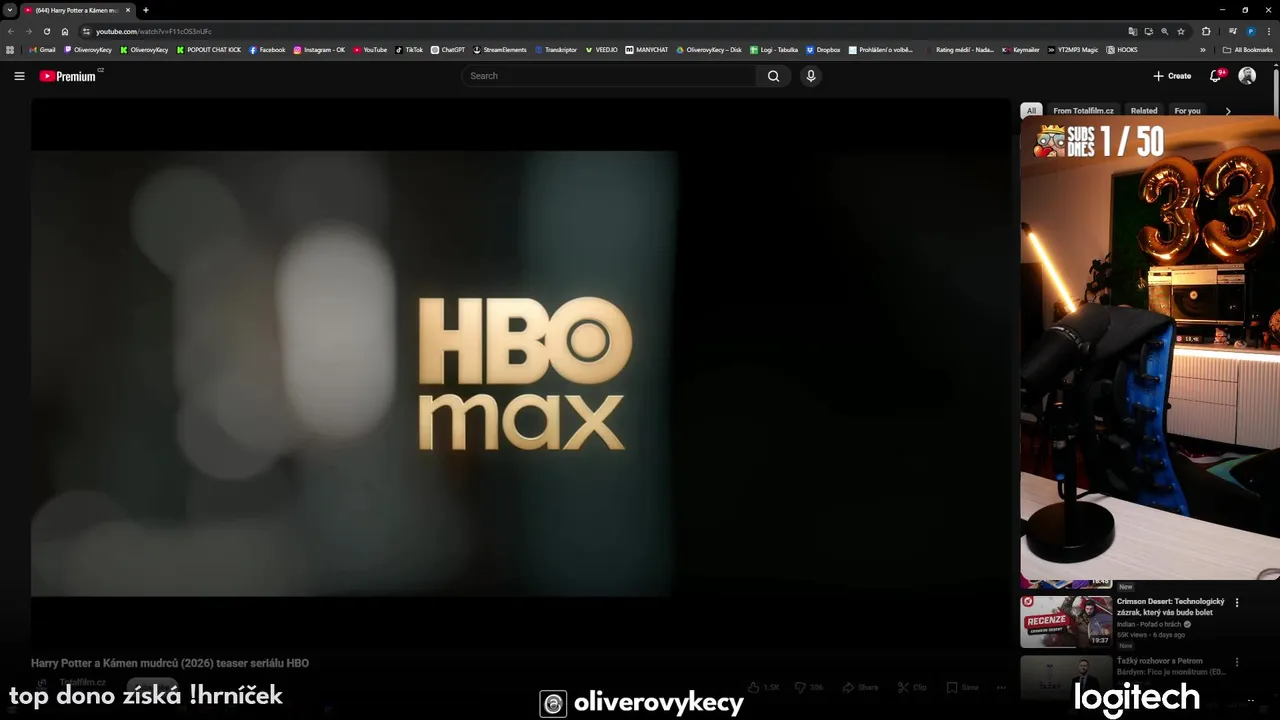
Task: Open the browser zoom magnifier icon
Action: coord(1165,31)
